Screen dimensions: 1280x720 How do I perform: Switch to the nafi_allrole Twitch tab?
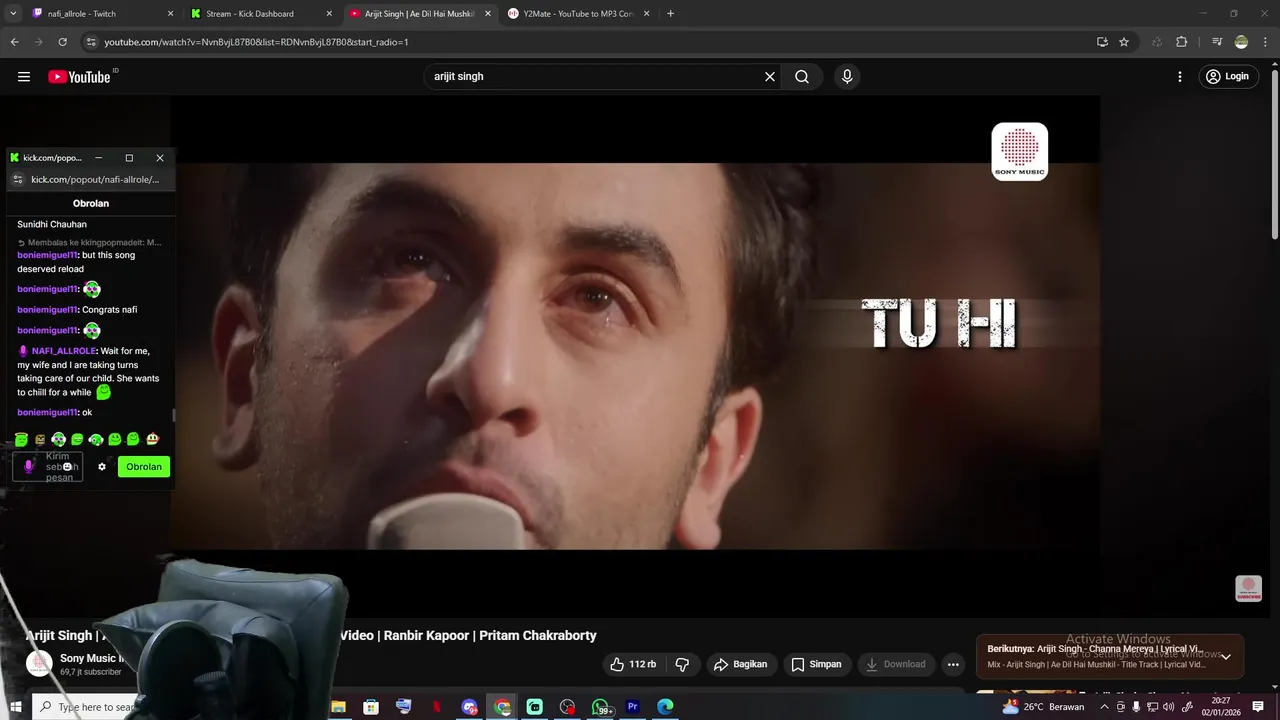coord(100,14)
